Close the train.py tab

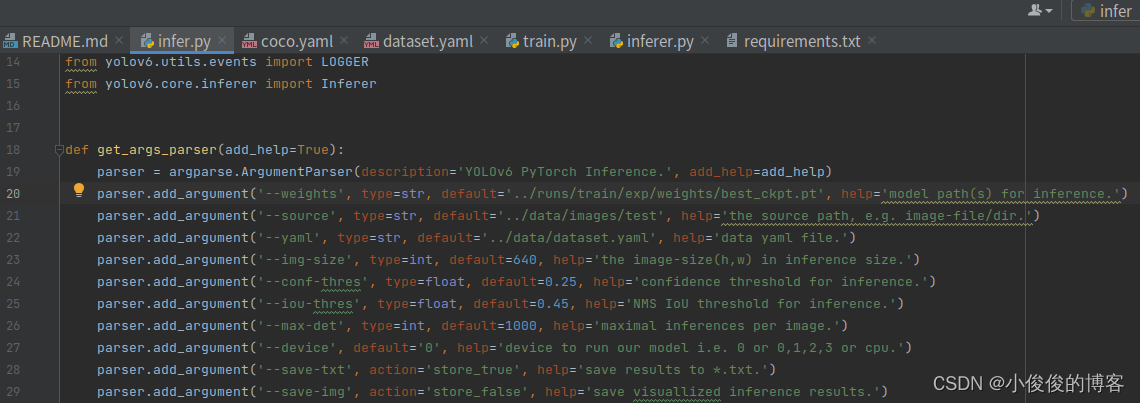(x=589, y=41)
